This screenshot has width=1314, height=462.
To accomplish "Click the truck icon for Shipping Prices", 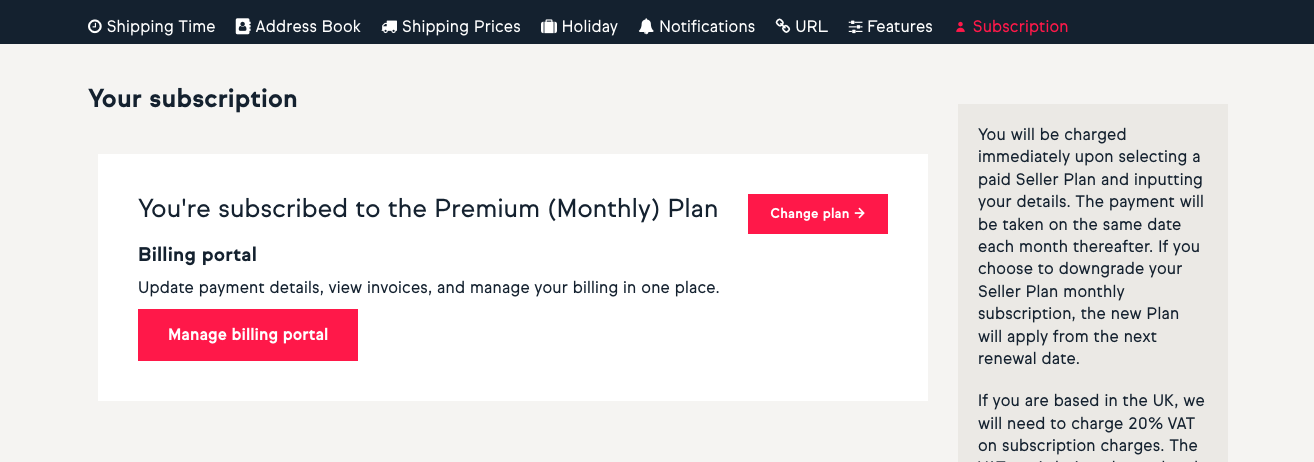I will click(x=389, y=27).
